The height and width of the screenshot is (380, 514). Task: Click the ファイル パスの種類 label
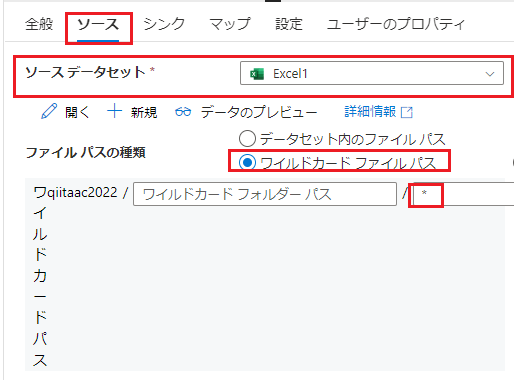tap(86, 153)
